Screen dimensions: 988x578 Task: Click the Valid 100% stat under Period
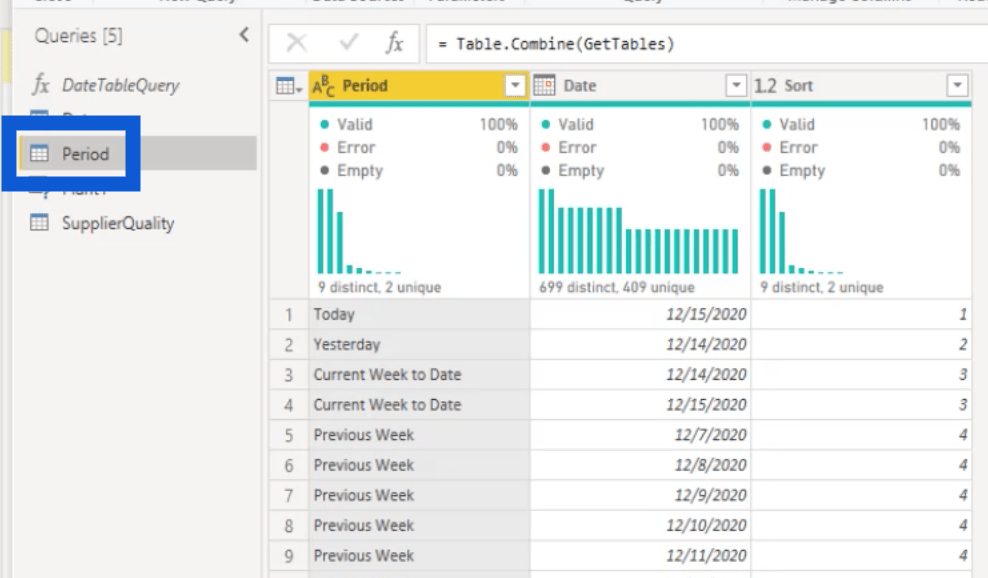[418, 124]
